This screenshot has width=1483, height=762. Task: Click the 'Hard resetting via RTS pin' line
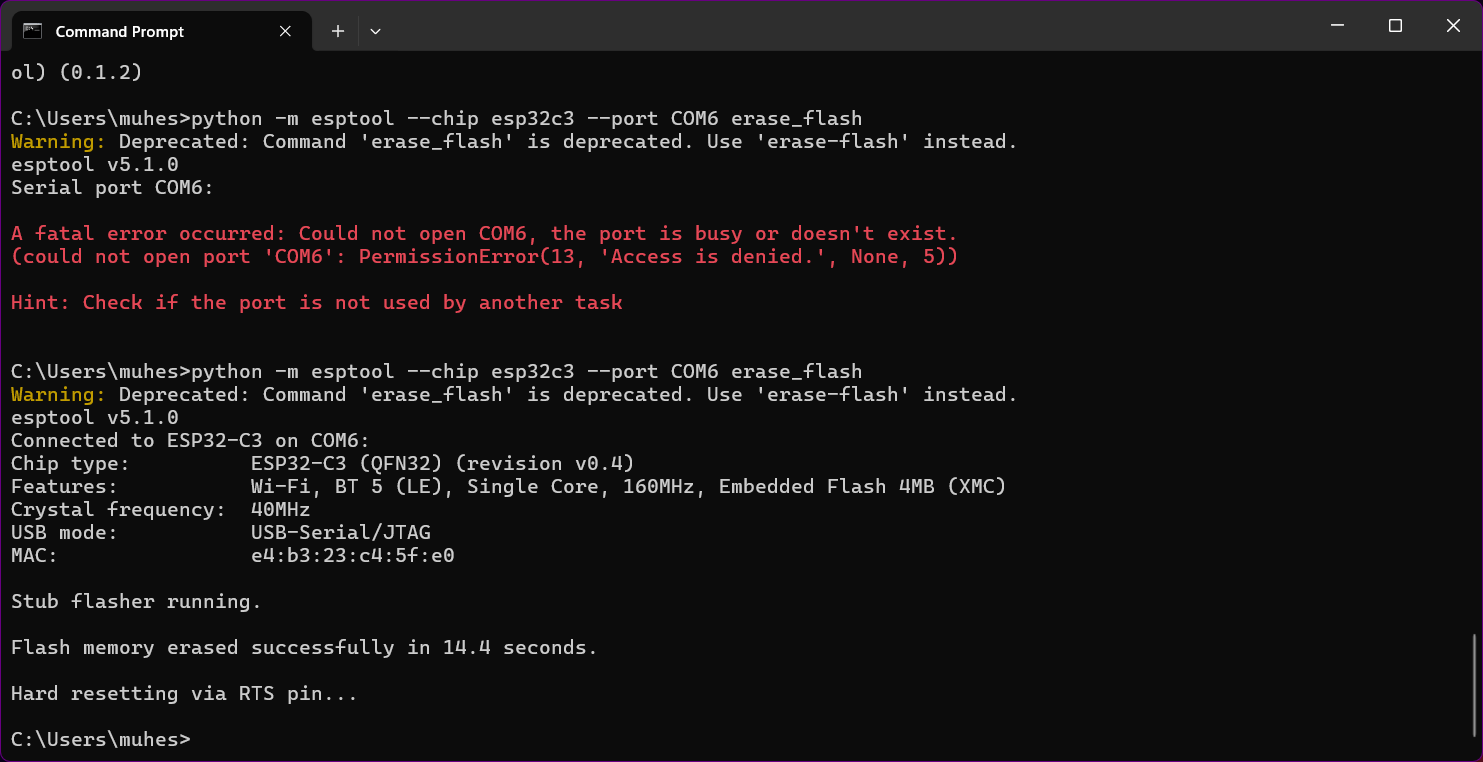(184, 694)
